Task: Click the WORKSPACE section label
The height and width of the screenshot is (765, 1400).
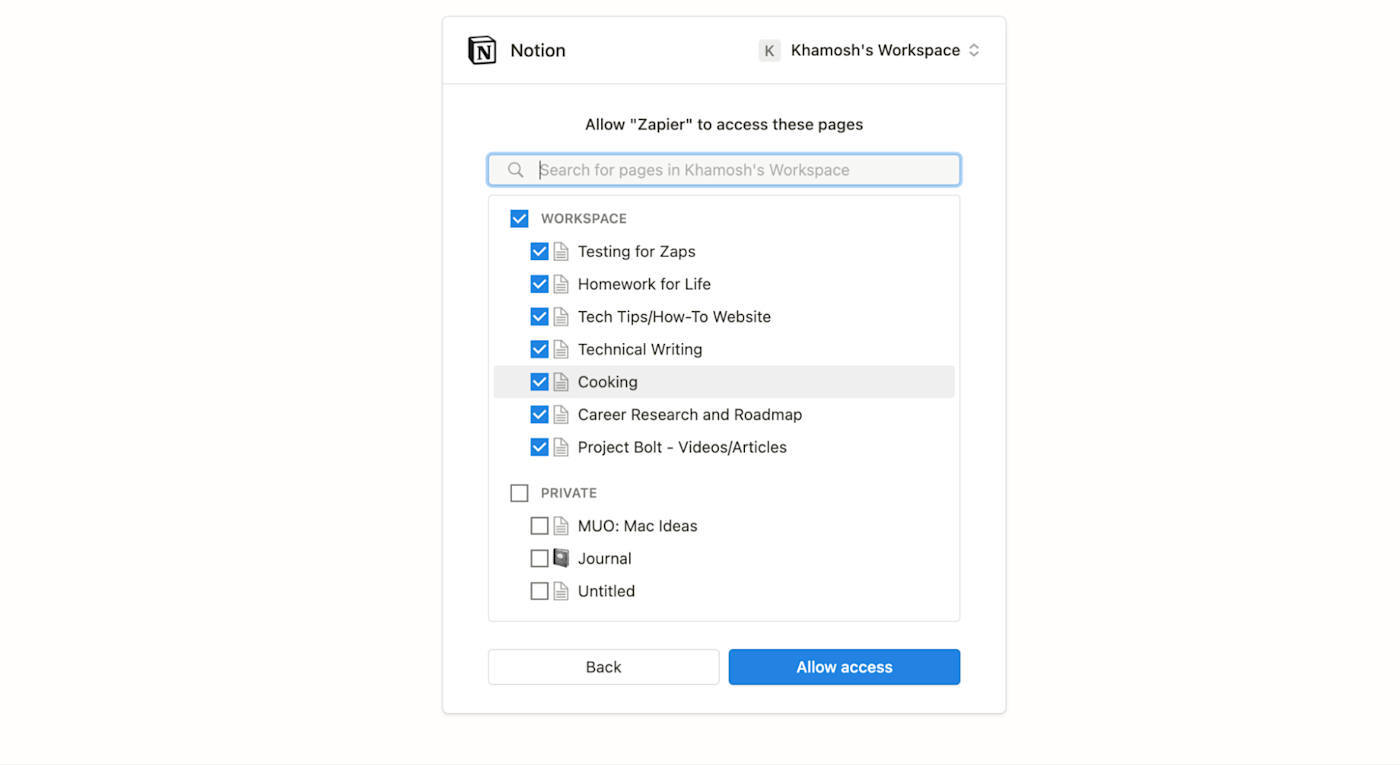Action: coord(584,218)
